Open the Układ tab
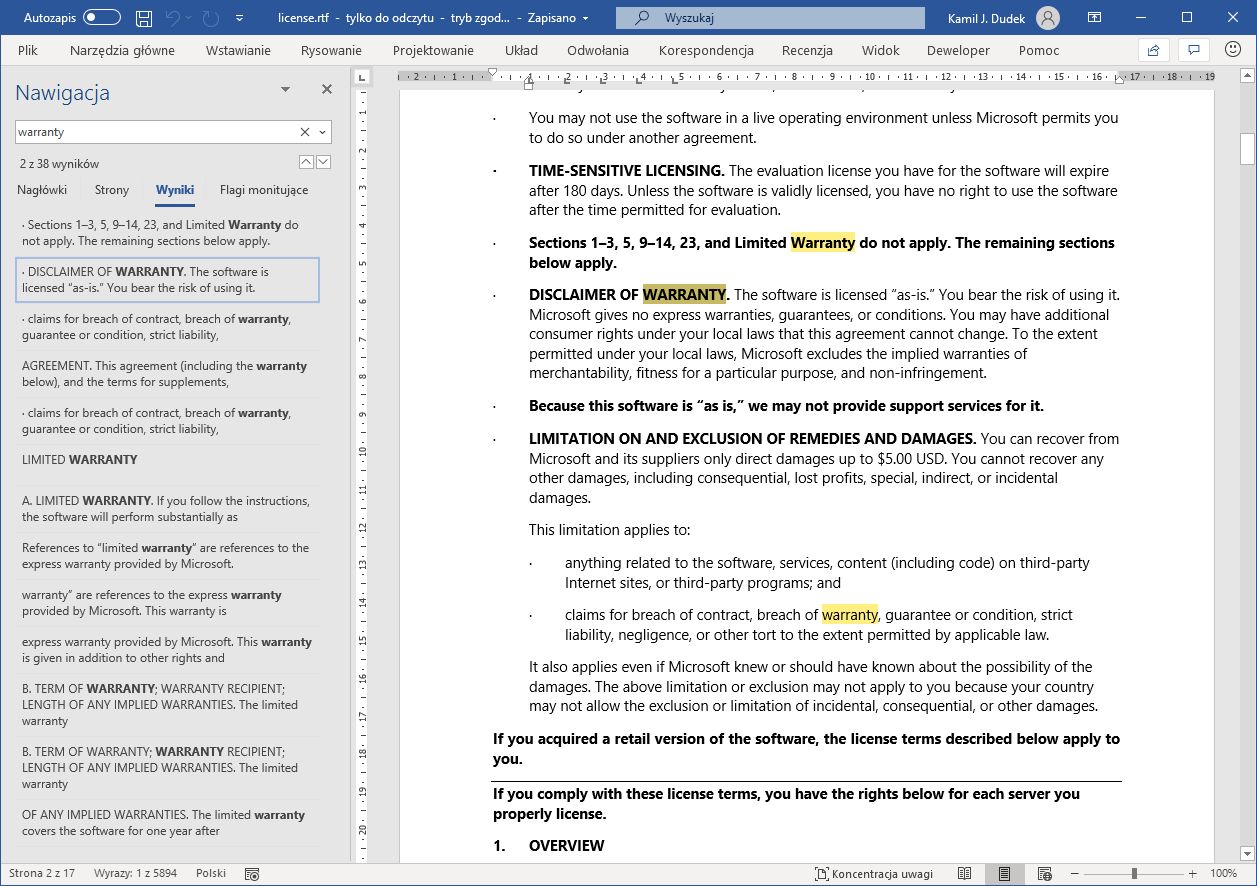Image resolution: width=1257 pixels, height=886 pixels. click(521, 50)
